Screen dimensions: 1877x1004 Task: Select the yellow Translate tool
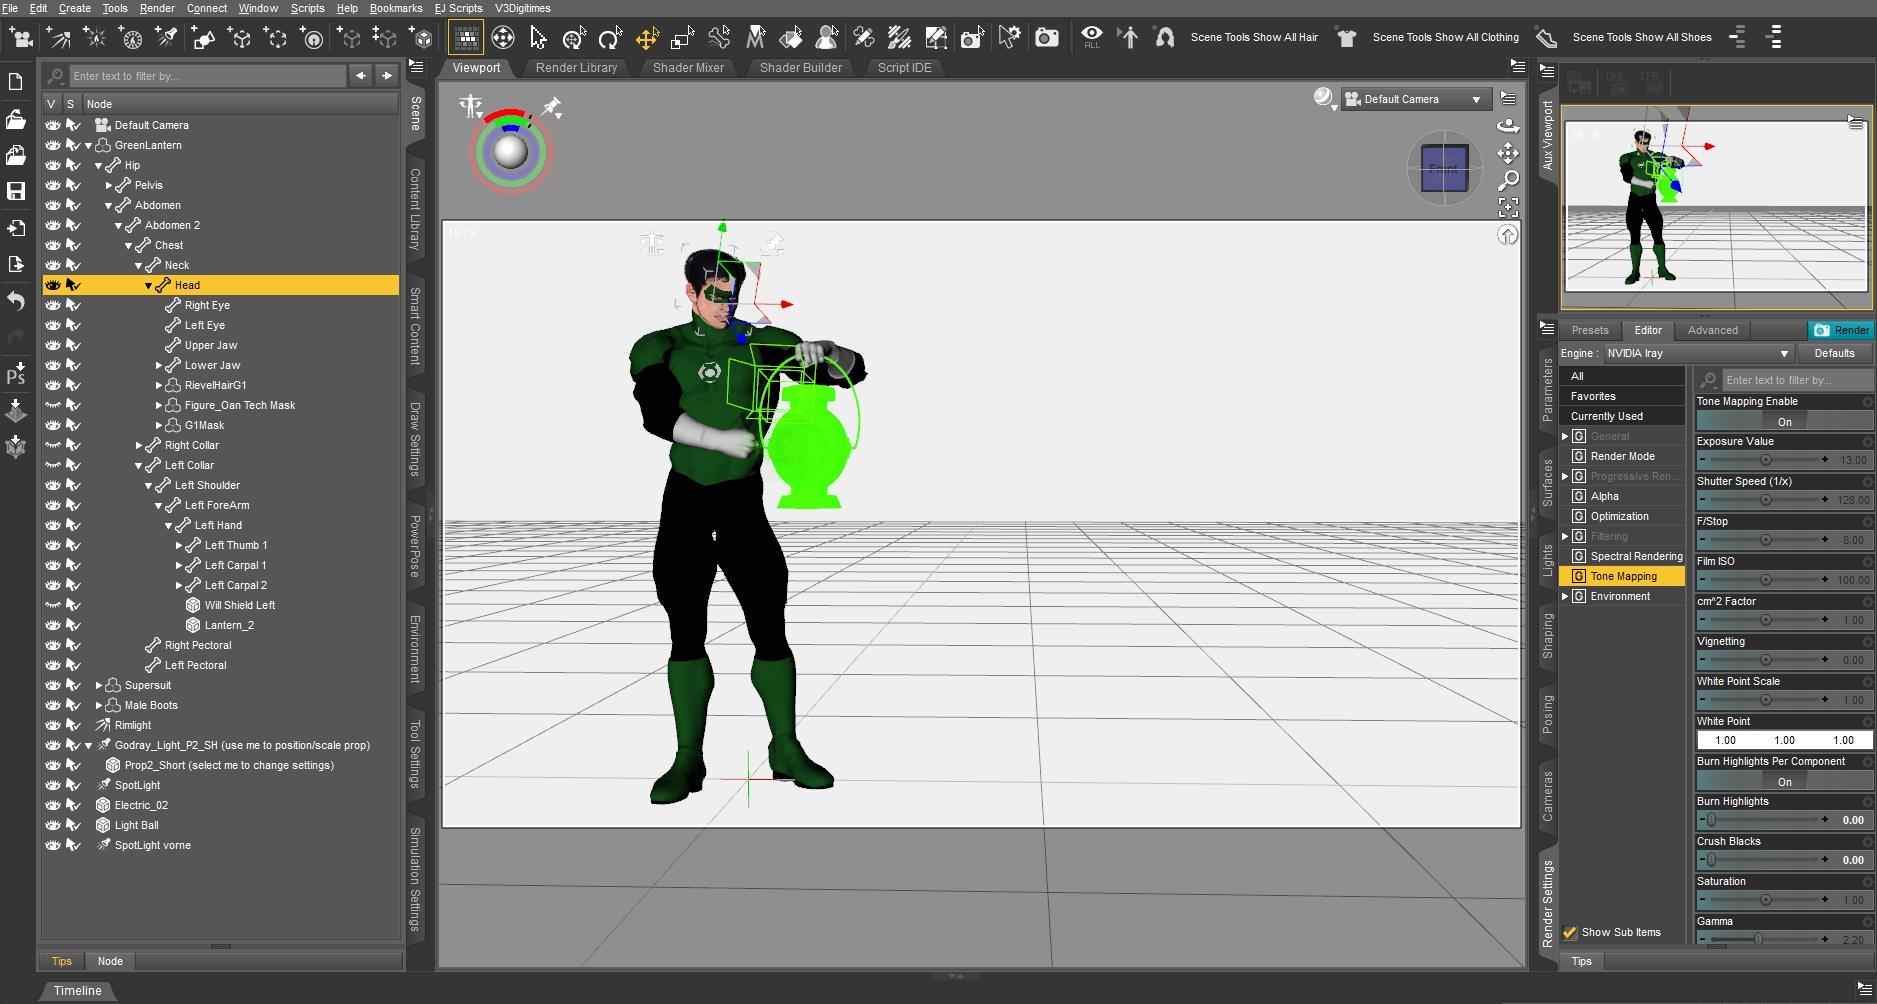pos(647,38)
